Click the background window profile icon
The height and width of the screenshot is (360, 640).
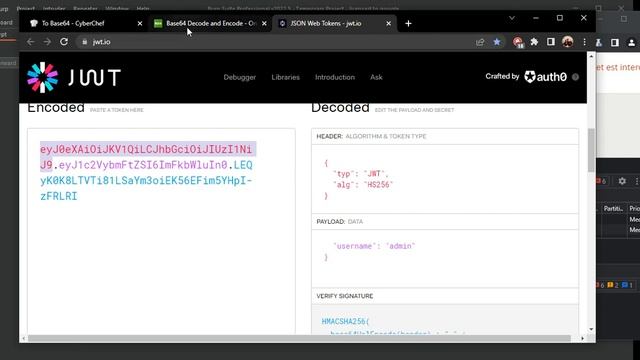[x=631, y=42]
